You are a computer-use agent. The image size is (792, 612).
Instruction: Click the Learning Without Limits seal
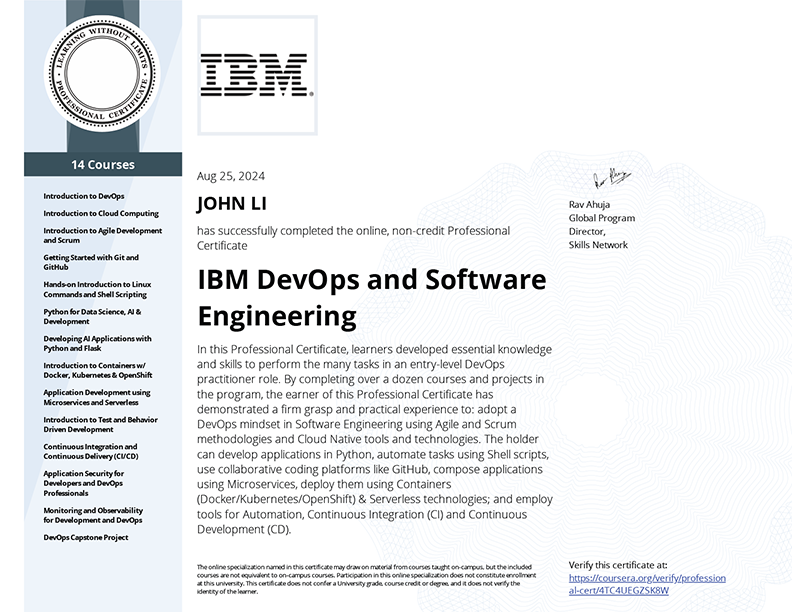click(103, 74)
